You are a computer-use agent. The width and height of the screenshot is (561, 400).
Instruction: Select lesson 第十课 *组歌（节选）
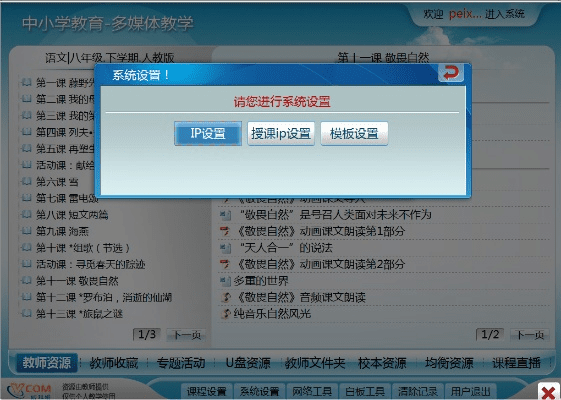point(83,248)
